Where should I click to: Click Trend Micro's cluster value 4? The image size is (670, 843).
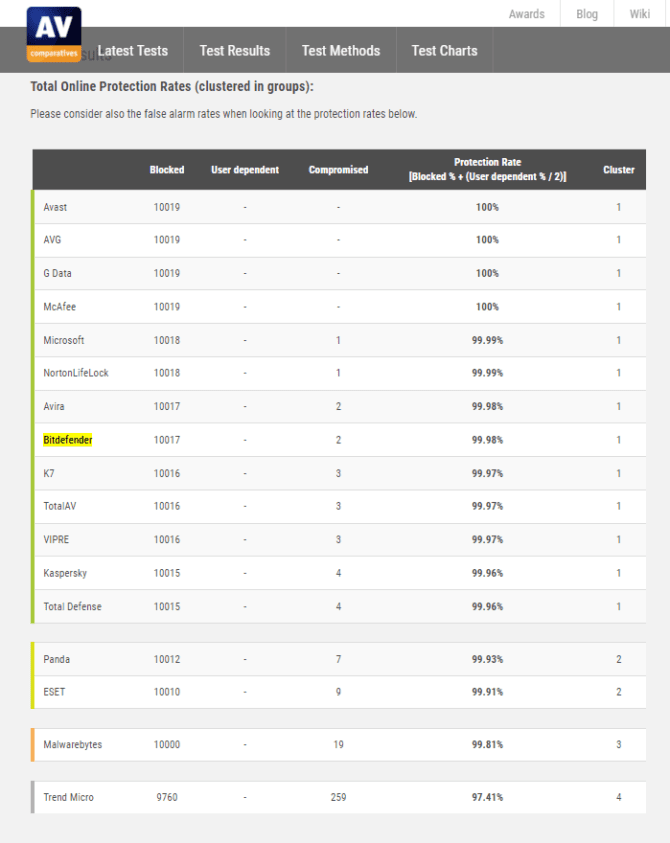pos(618,797)
